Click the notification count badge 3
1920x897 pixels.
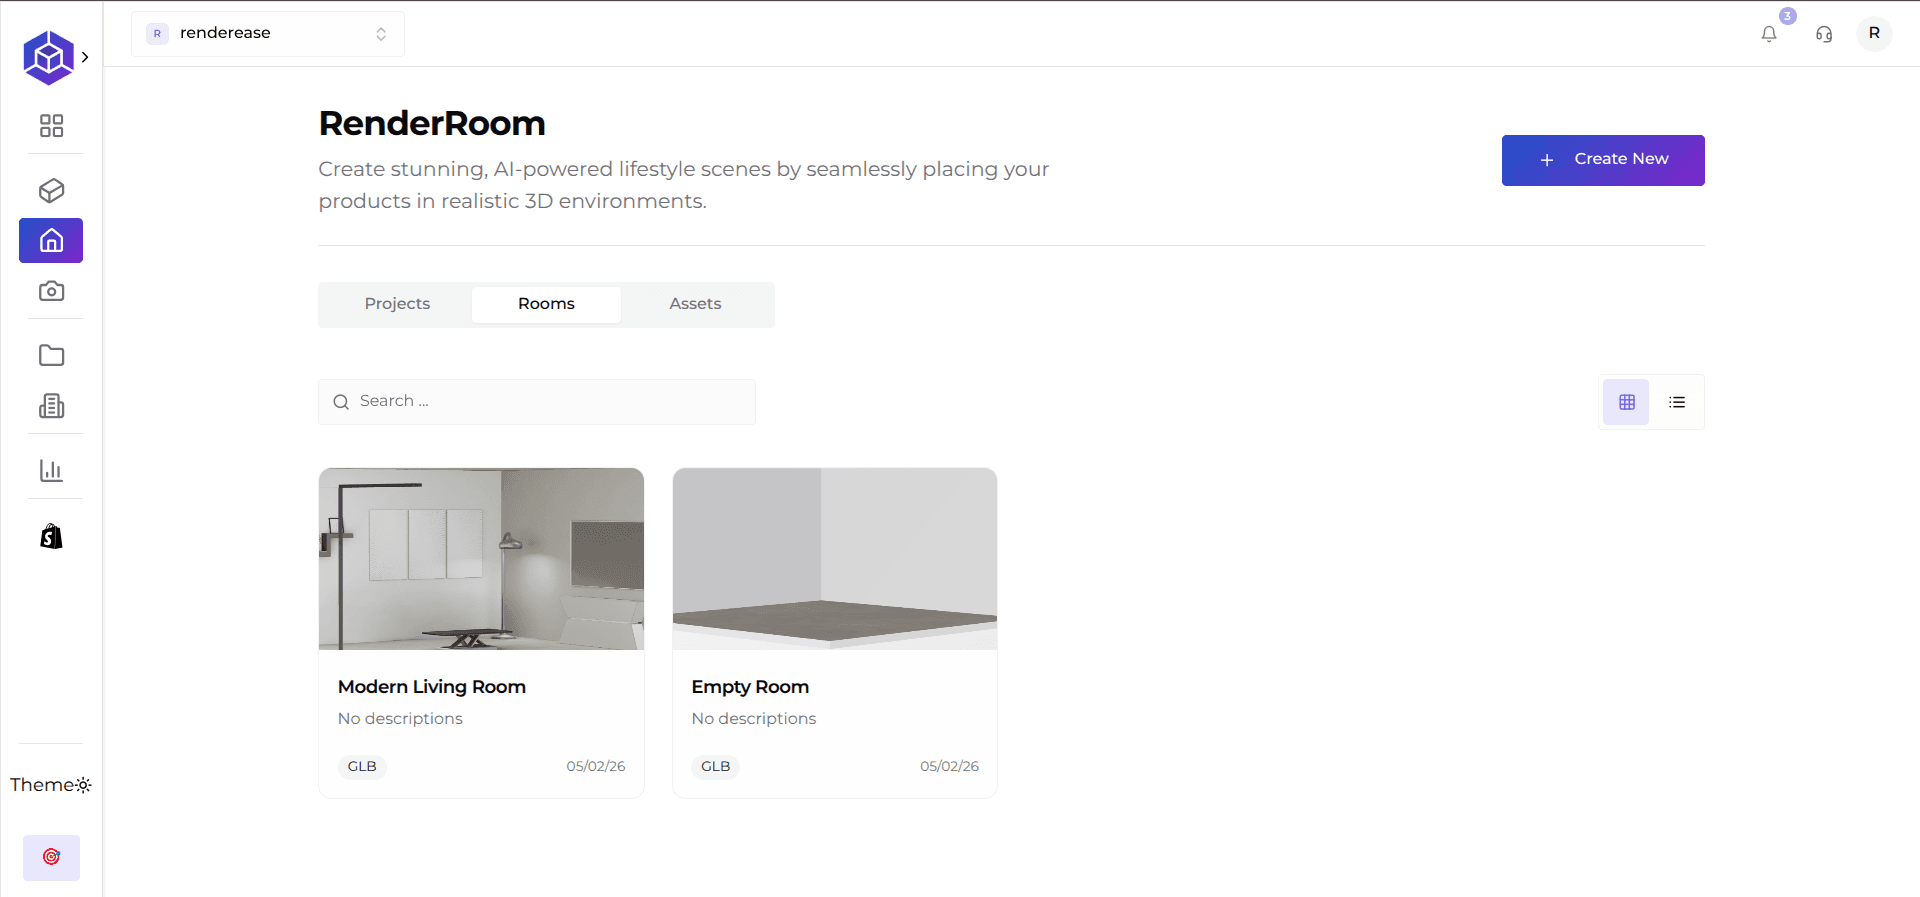tap(1788, 16)
